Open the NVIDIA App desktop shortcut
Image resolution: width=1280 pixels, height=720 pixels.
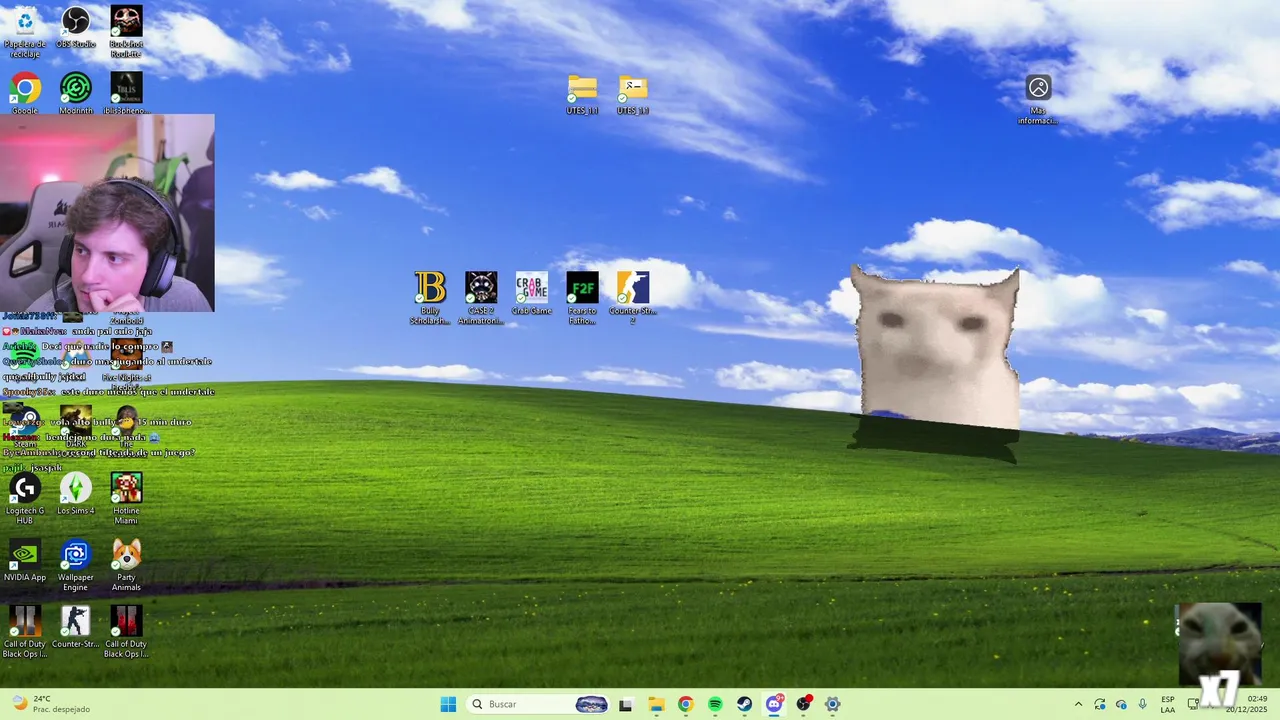pyautogui.click(x=25, y=560)
